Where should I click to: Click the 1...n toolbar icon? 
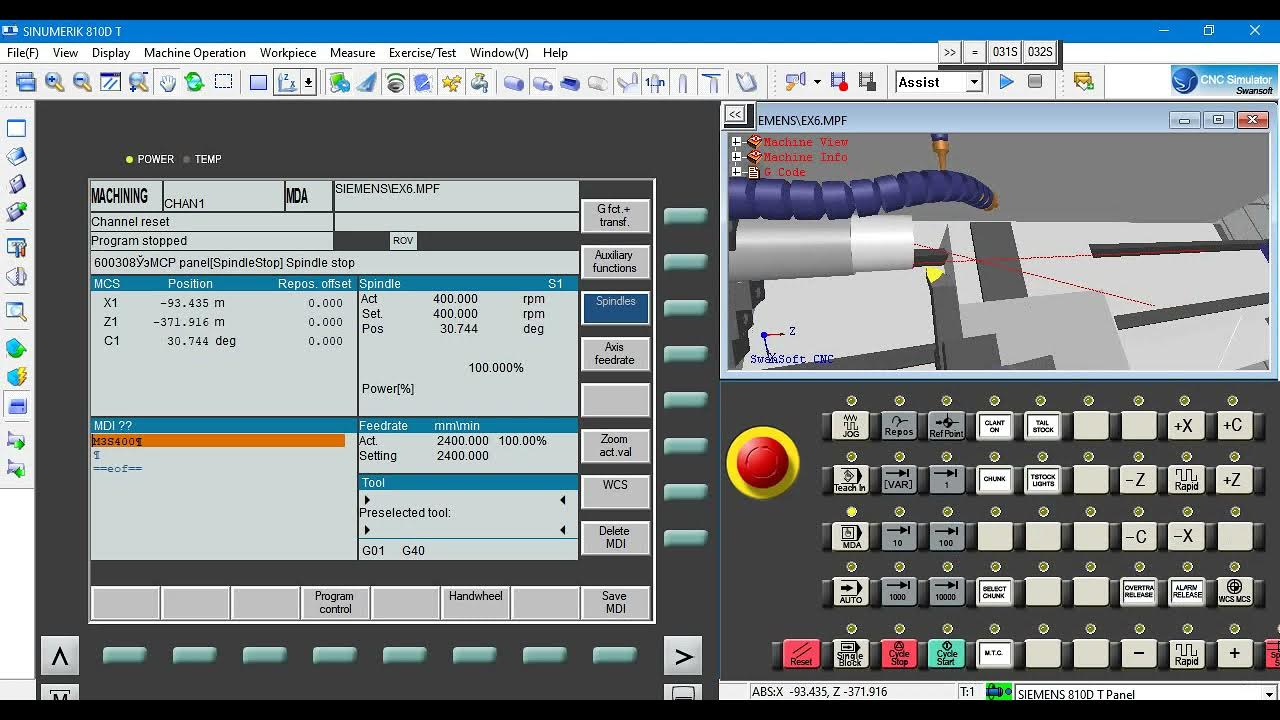[x=655, y=83]
